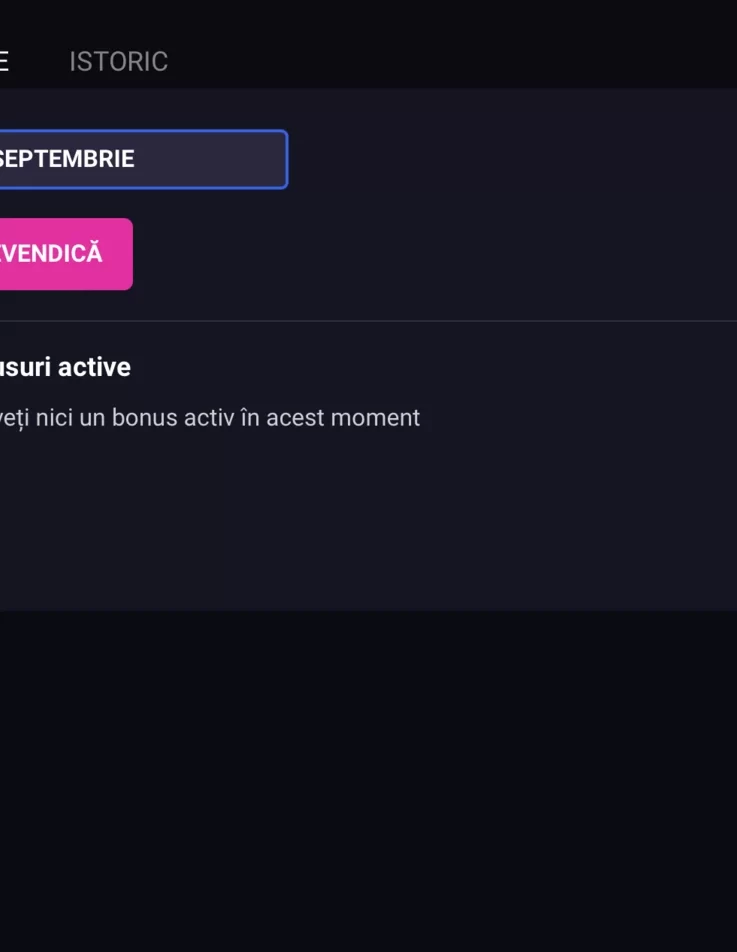Click the pink REVENDICĂ button
737x952 pixels.
point(66,254)
